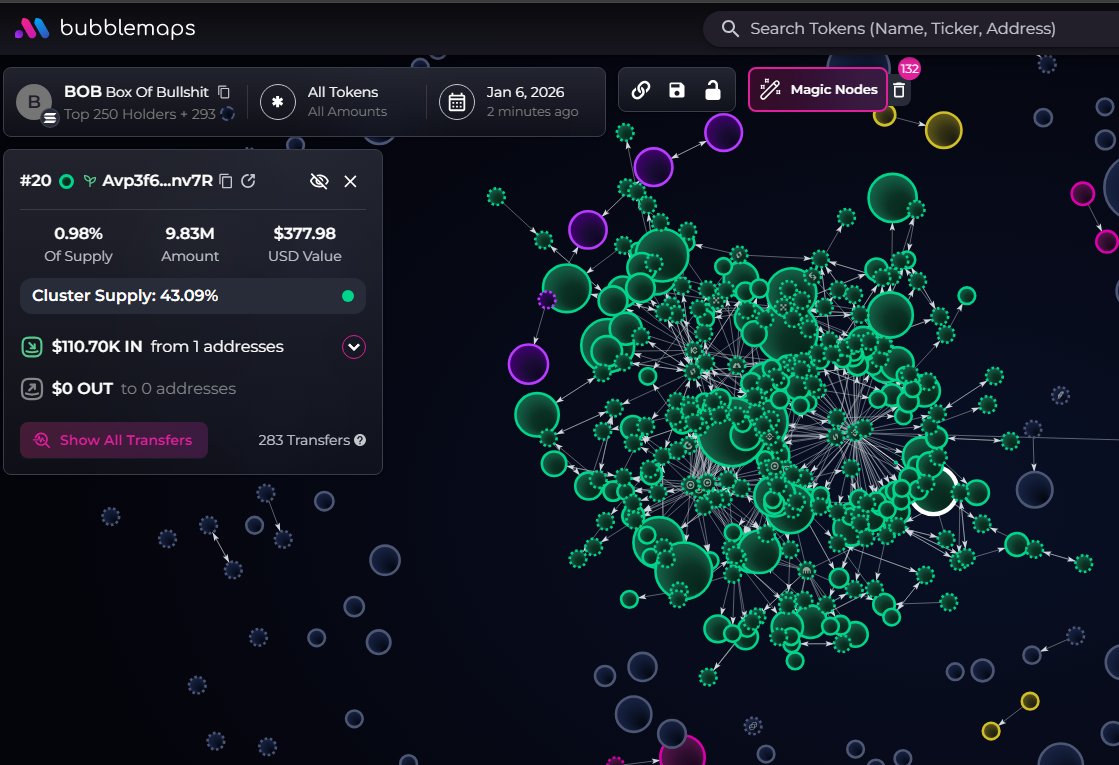Select the white-outlined highlighted bubble
Viewport: 1119px width, 765px height.
tap(933, 491)
